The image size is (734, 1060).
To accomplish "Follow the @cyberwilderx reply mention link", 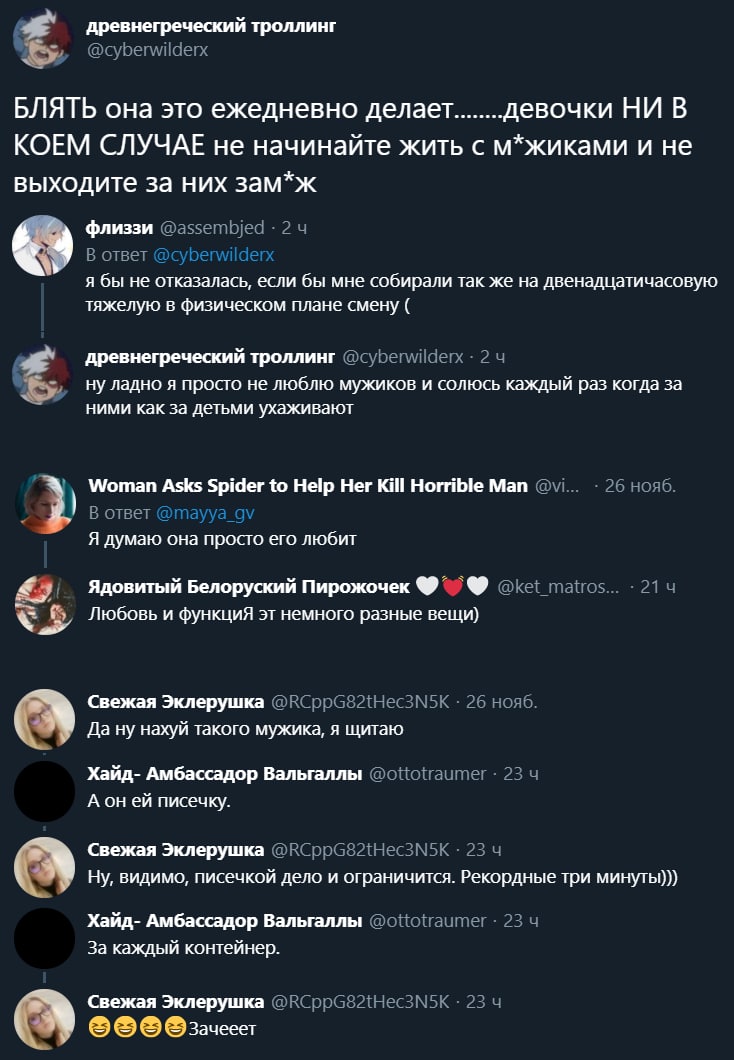I will coord(214,255).
